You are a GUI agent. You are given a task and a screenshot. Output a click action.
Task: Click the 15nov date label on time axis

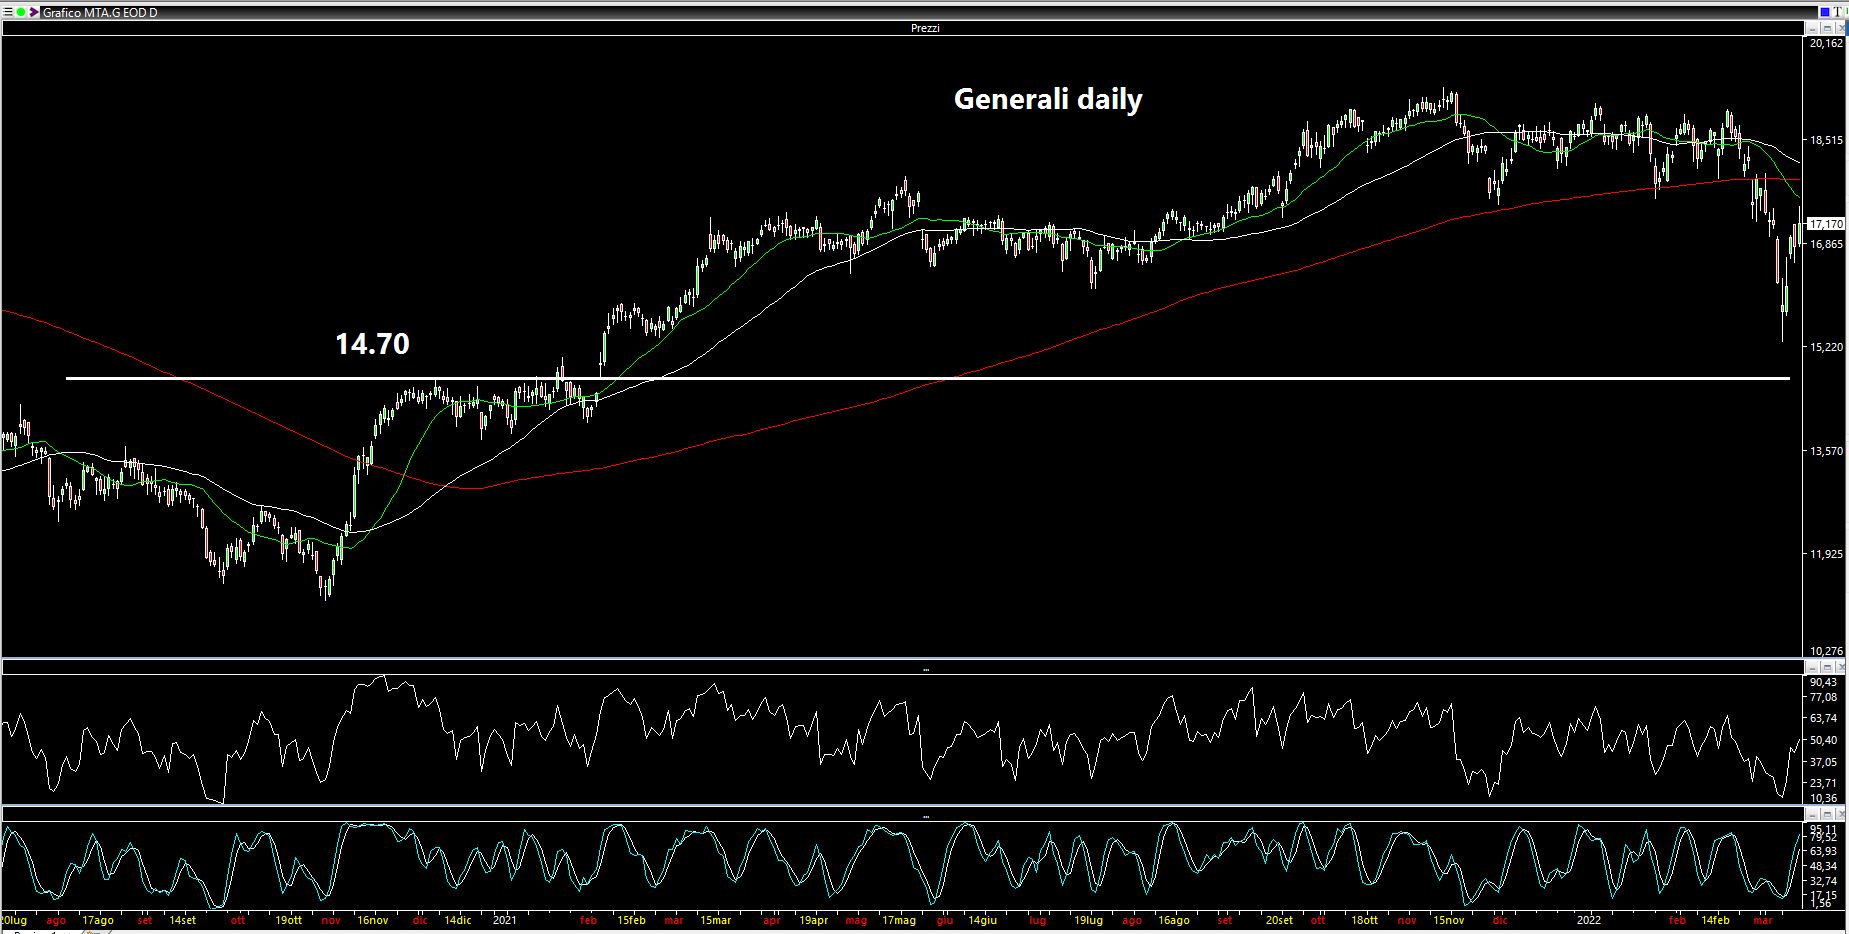[1449, 920]
